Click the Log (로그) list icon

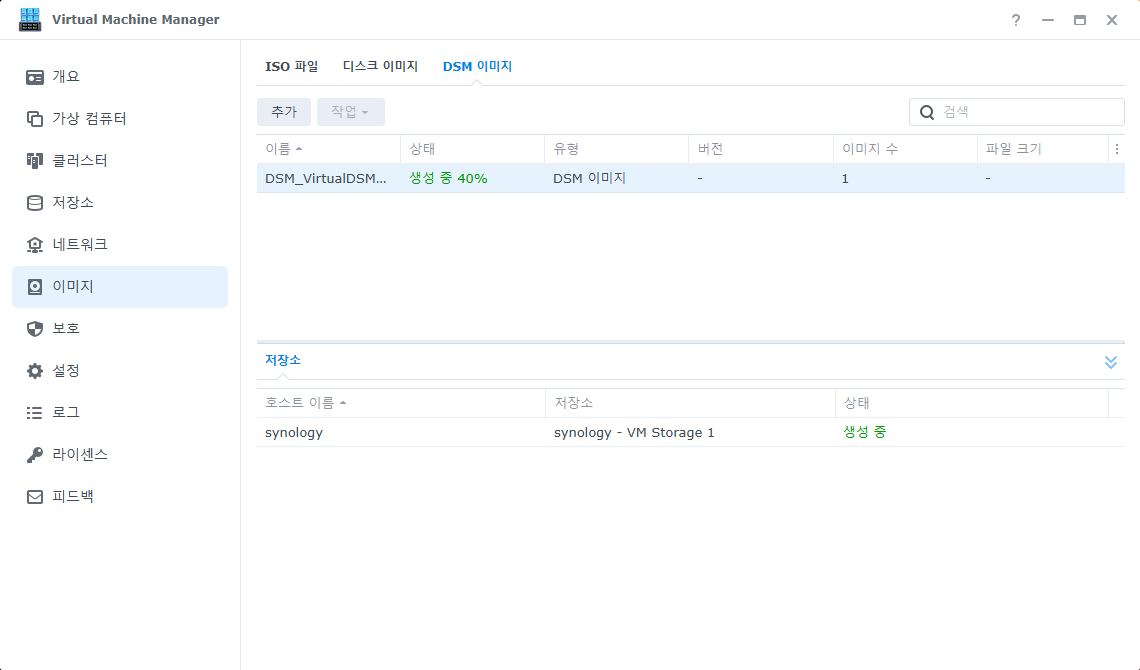click(35, 413)
